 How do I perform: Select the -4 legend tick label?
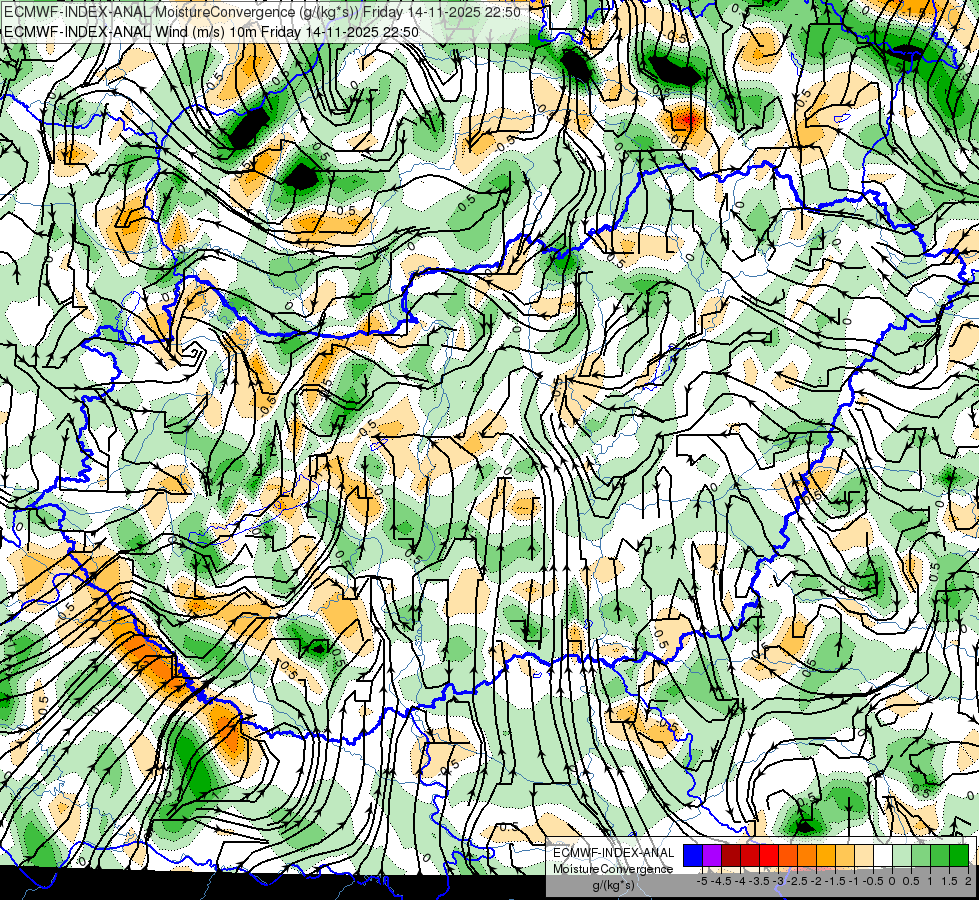point(740,881)
